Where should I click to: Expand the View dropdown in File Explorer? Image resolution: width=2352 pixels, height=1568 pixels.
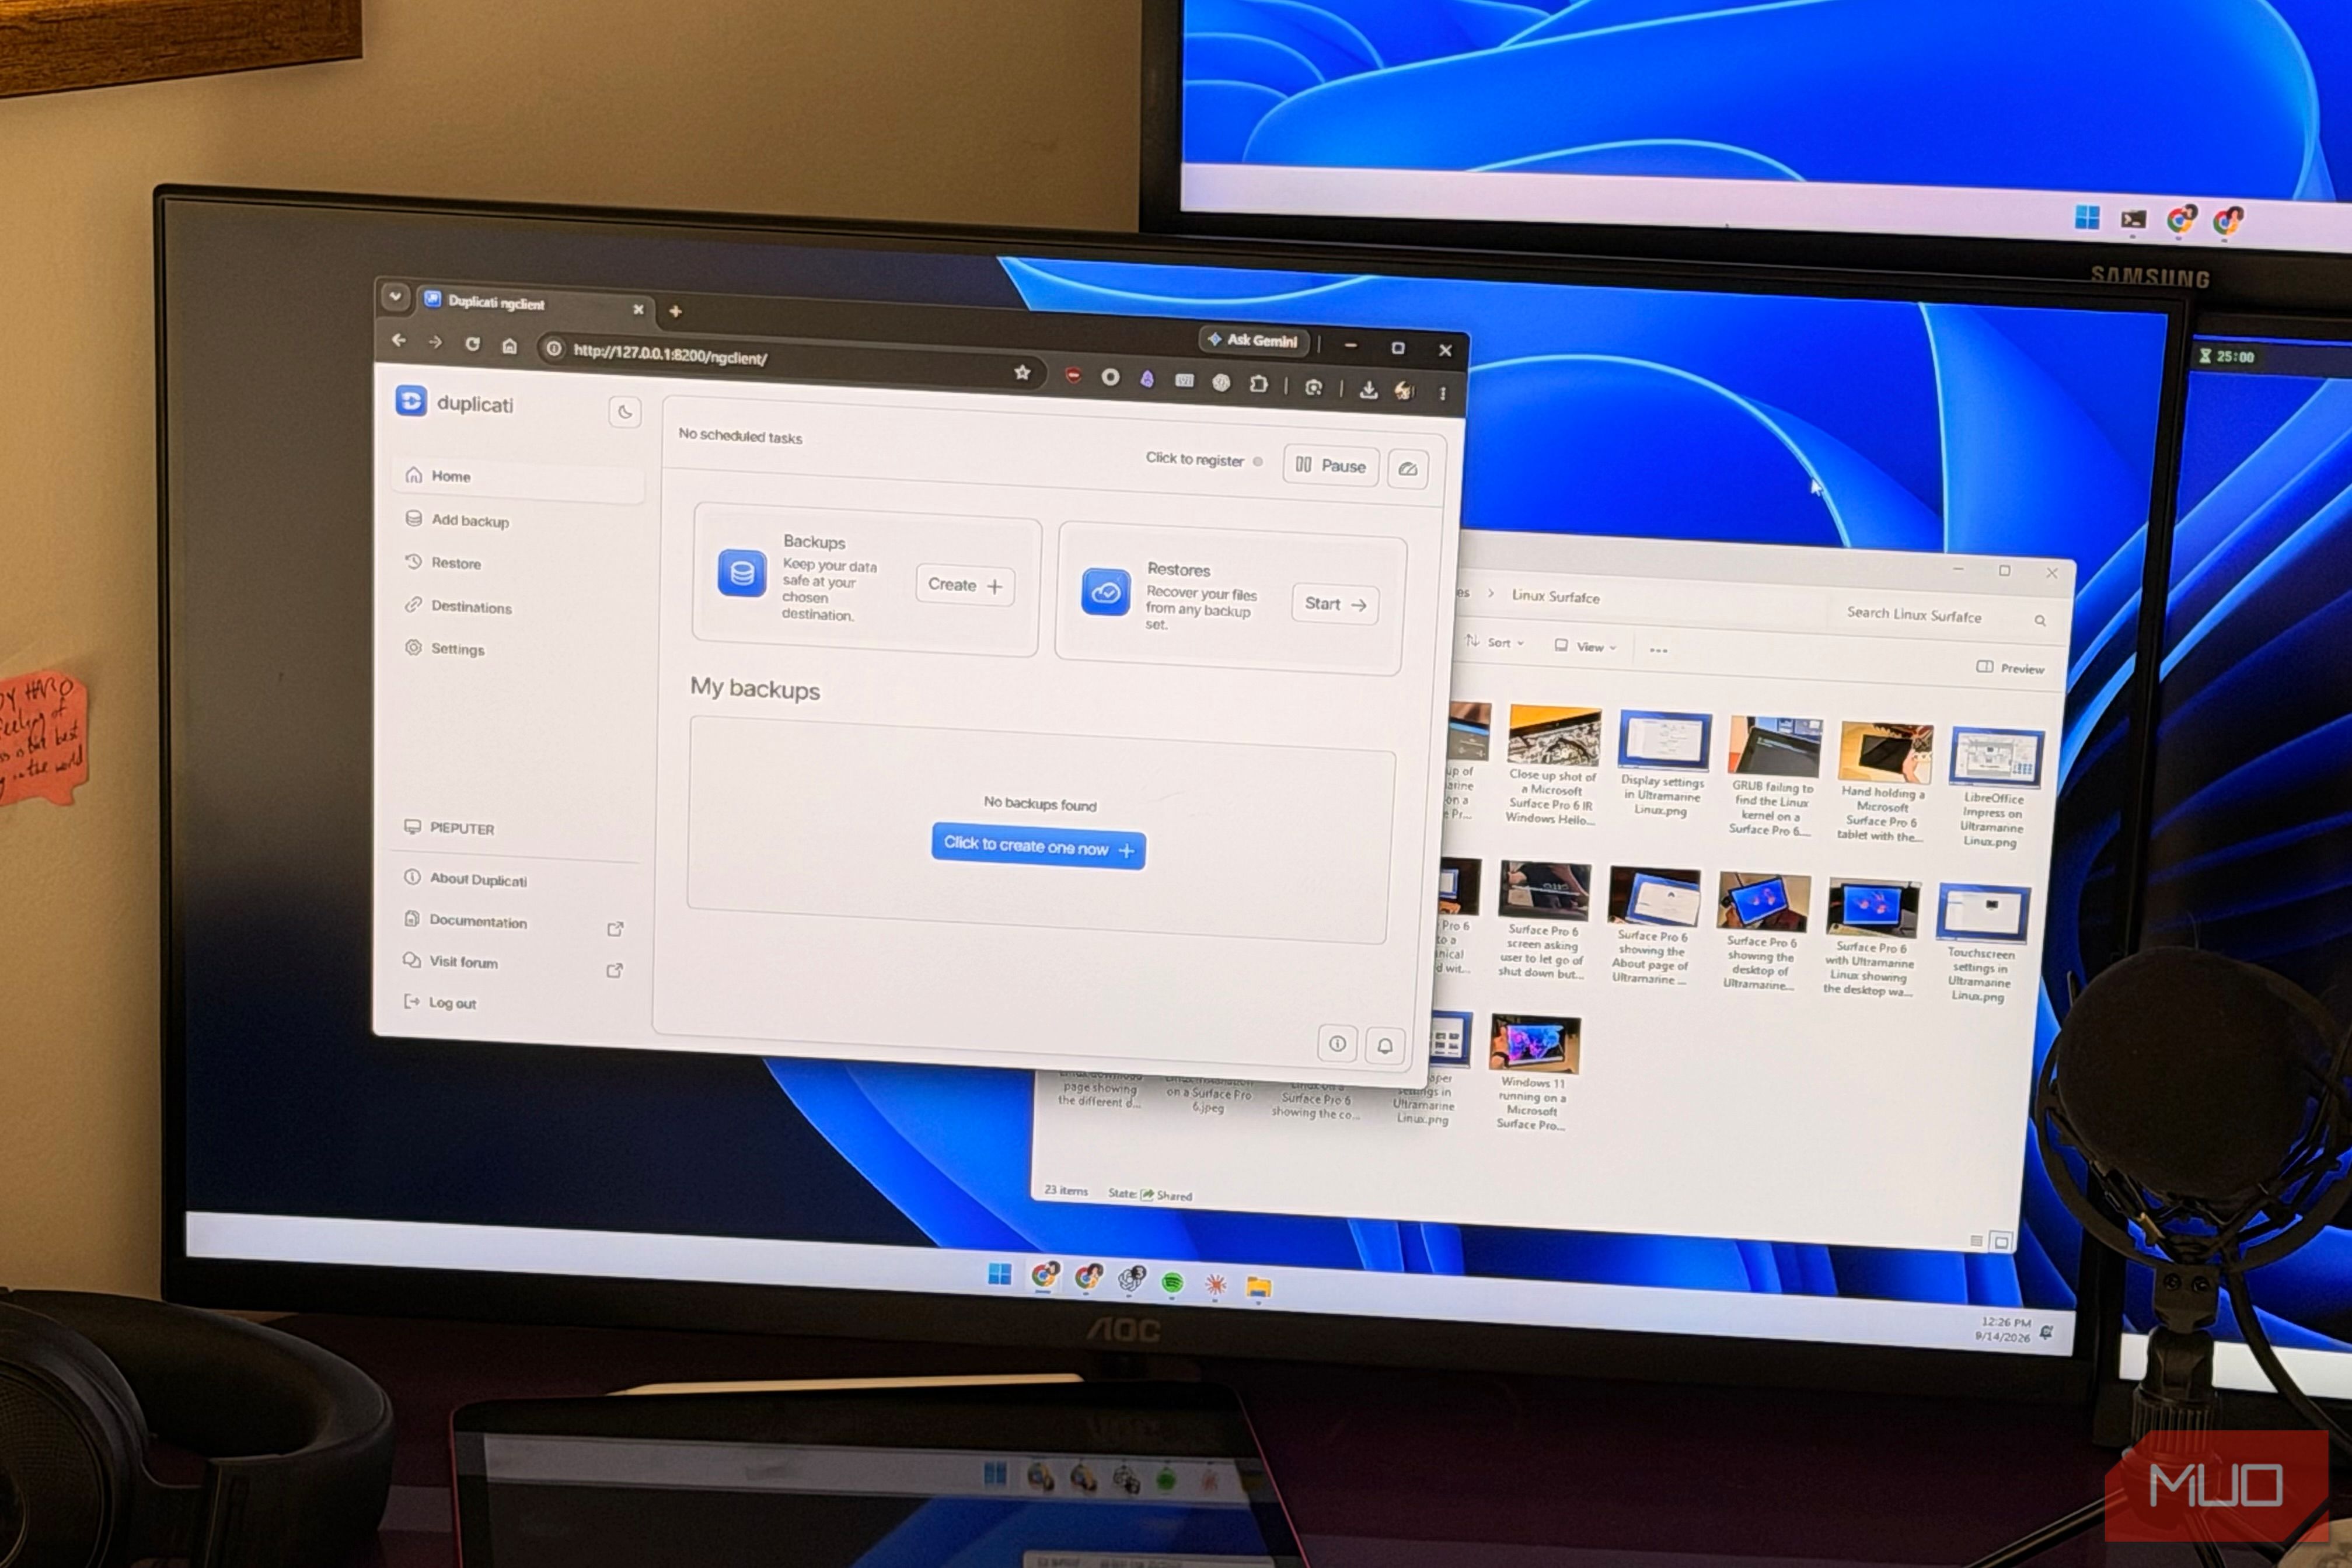(1586, 646)
